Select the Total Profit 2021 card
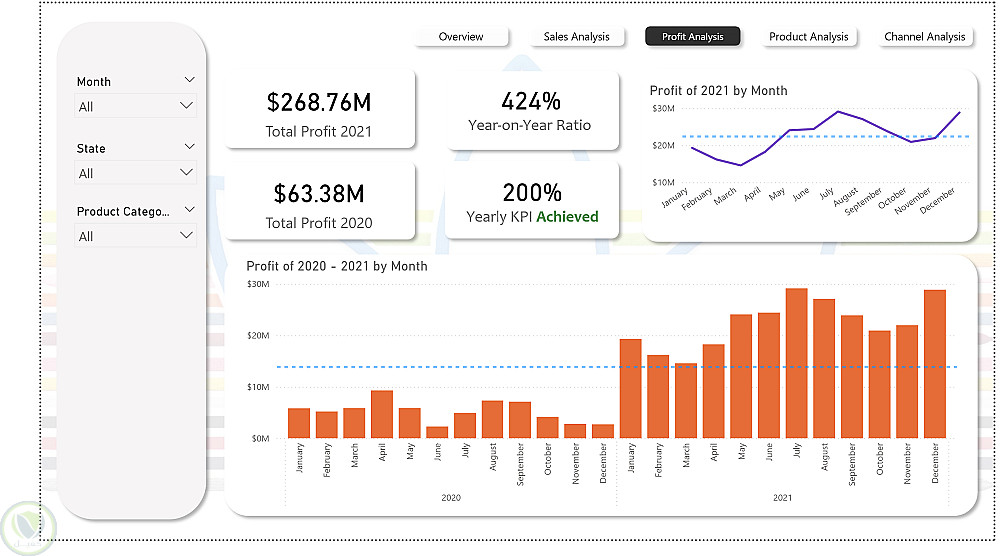This screenshot has height=556, width=1000. click(x=320, y=110)
